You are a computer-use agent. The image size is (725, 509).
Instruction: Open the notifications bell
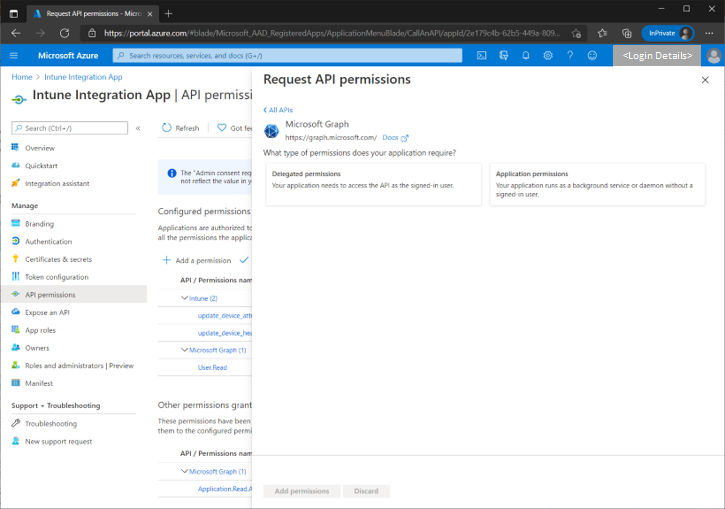tap(526, 55)
